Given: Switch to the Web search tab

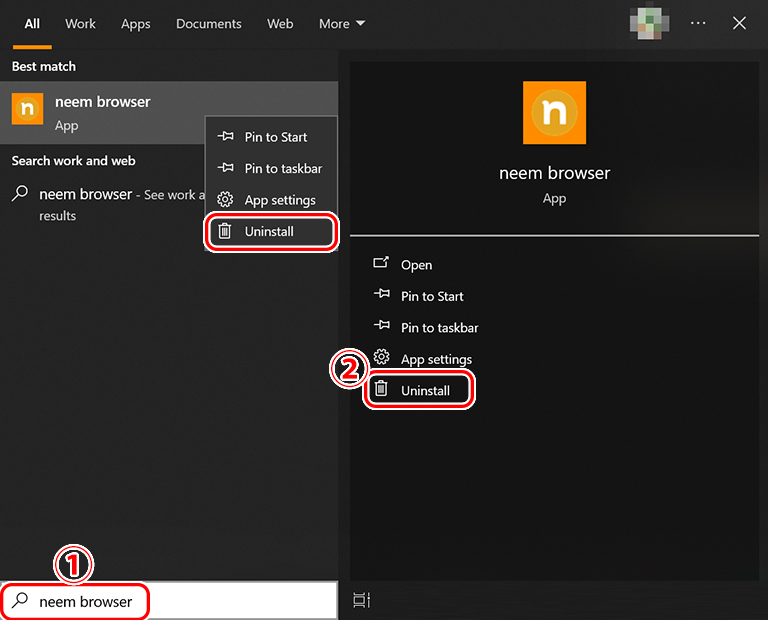Looking at the screenshot, I should [280, 24].
